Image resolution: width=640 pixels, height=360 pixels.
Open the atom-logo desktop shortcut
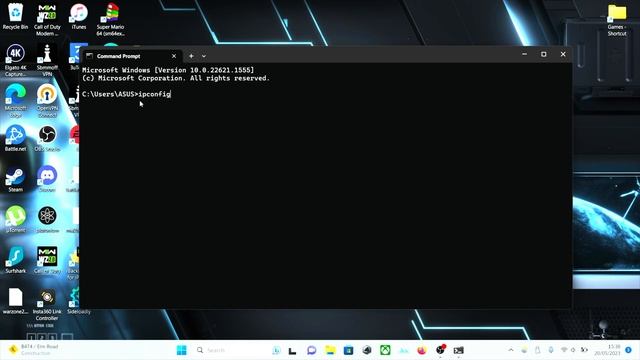pos(47,219)
